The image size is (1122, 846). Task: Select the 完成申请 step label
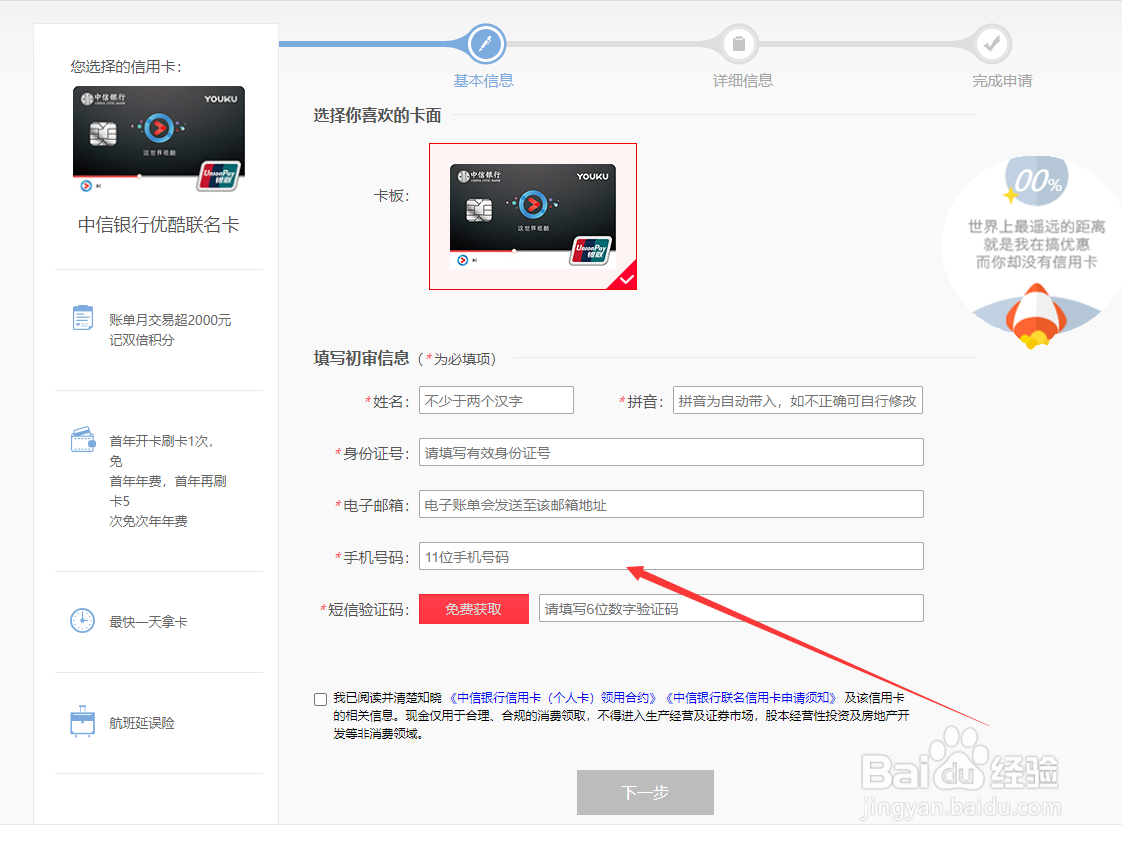click(1002, 81)
